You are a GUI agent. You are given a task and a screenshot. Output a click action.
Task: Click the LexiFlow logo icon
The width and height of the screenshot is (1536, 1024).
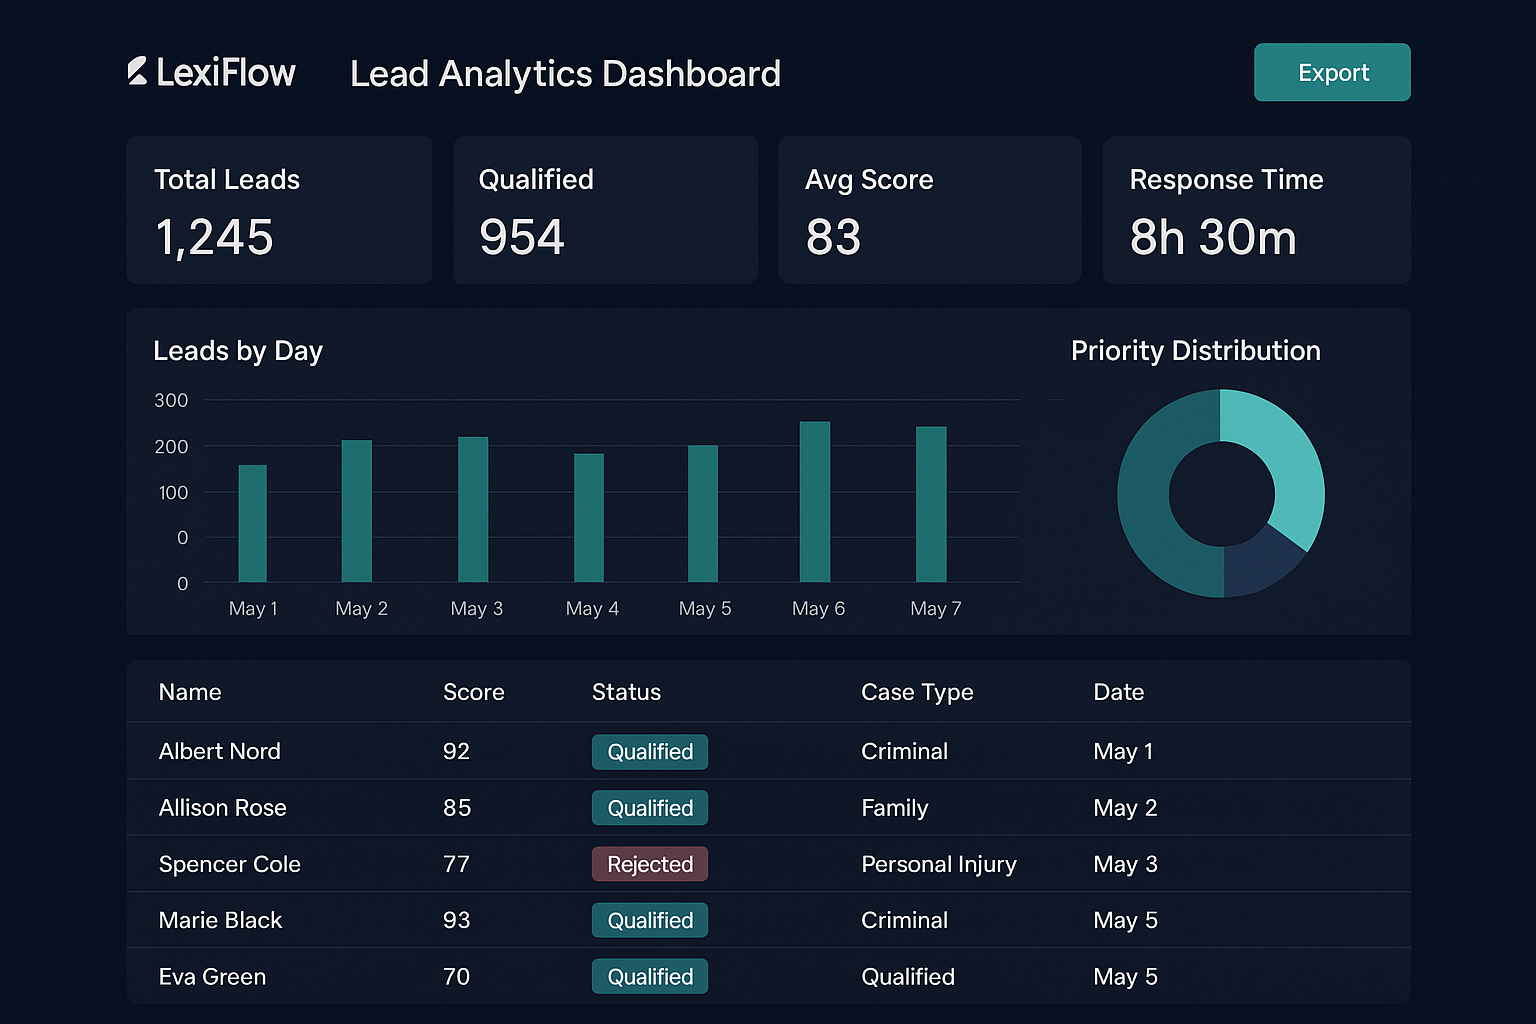[138, 71]
